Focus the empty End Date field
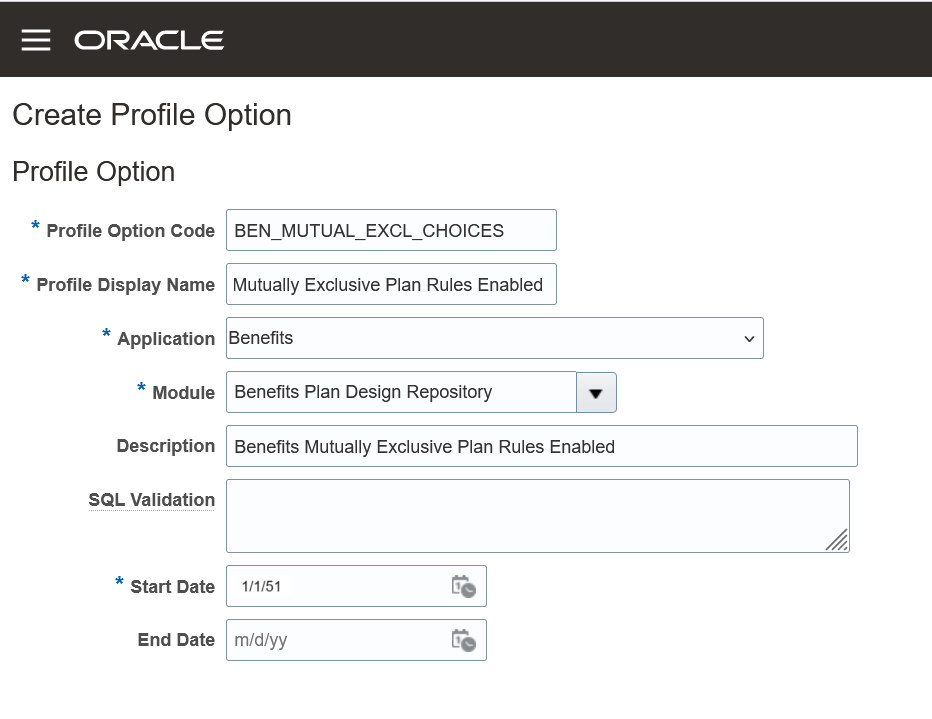 pos(336,640)
